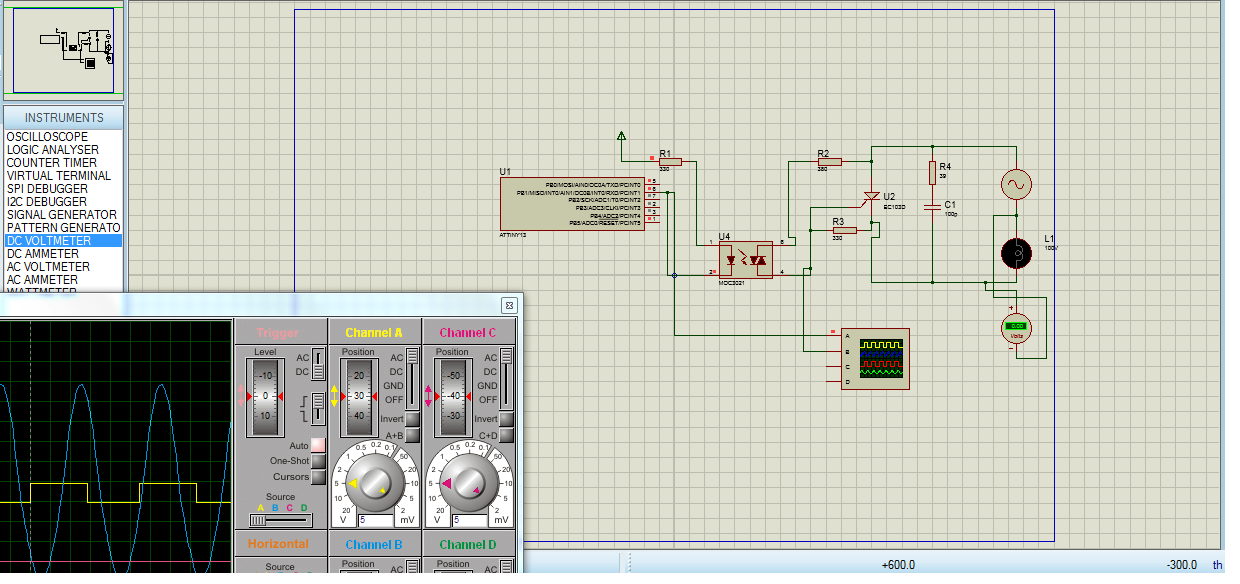The image size is (1240, 584).
Task: Toggle the Auto trigger button
Action: [x=318, y=445]
